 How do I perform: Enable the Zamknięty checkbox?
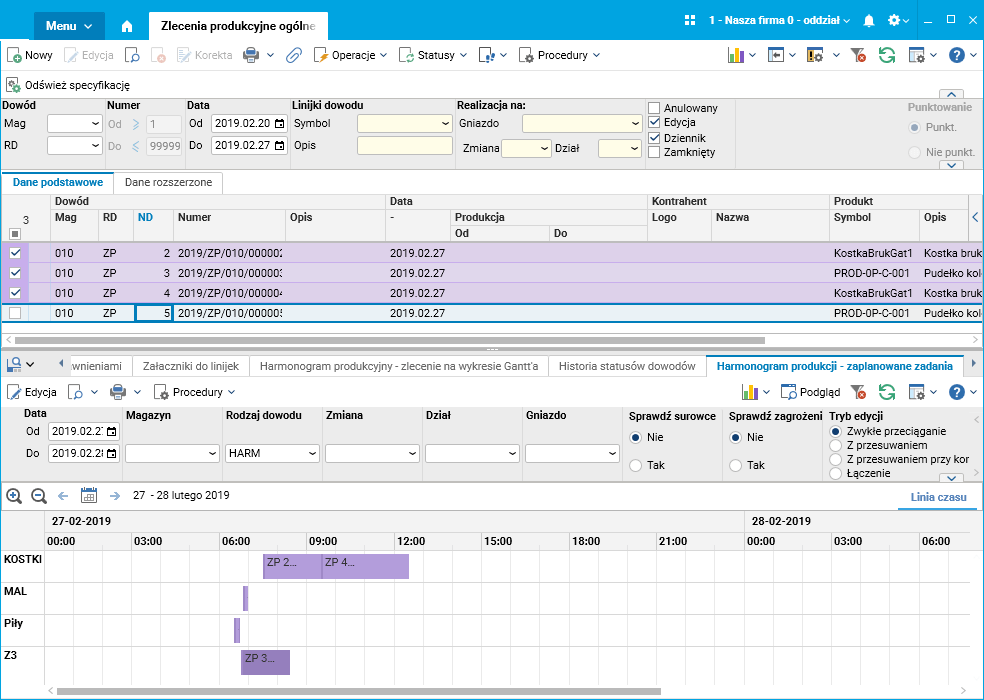tap(654, 152)
